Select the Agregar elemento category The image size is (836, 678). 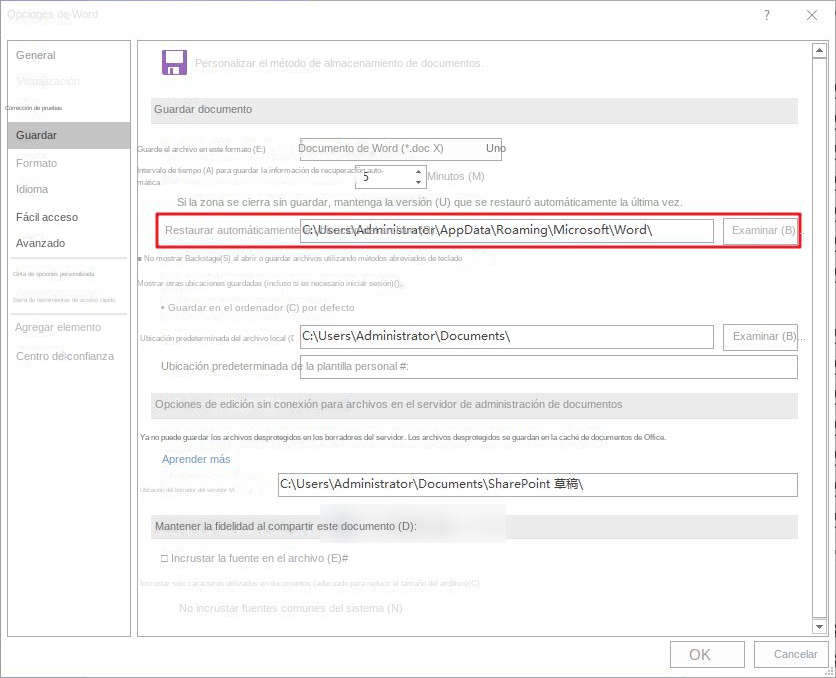pos(58,327)
